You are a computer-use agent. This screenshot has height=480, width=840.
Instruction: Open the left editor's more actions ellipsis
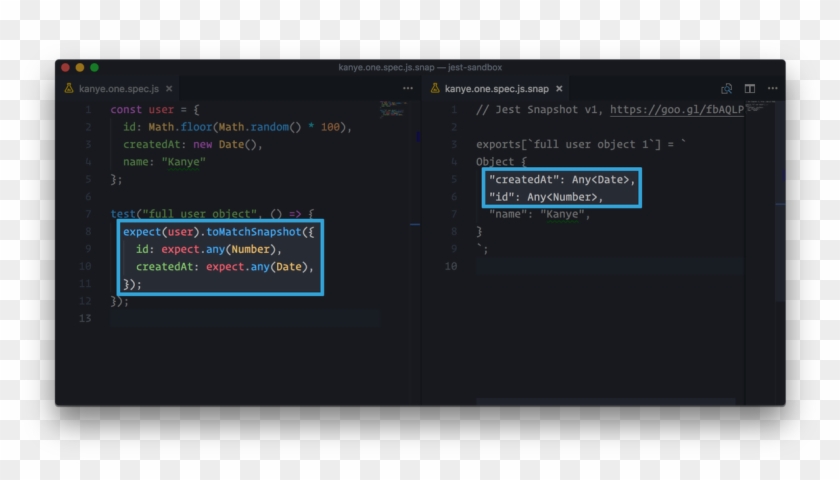408,89
